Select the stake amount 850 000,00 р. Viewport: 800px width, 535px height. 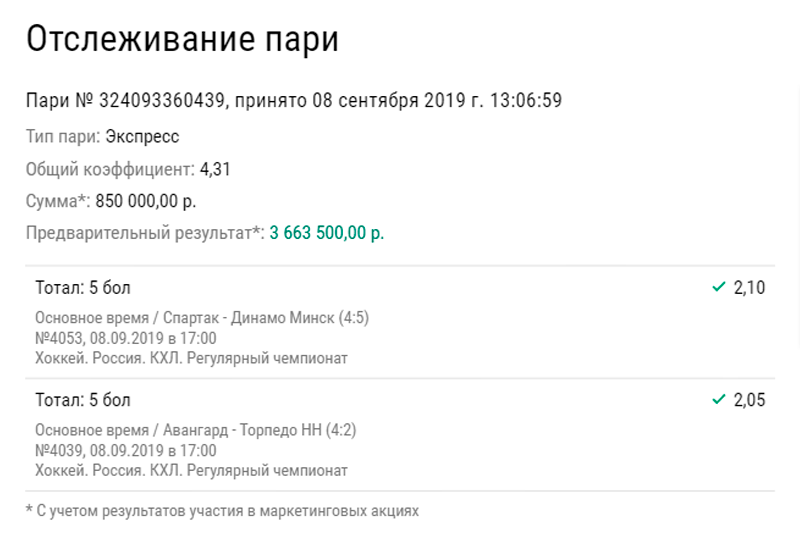[146, 201]
